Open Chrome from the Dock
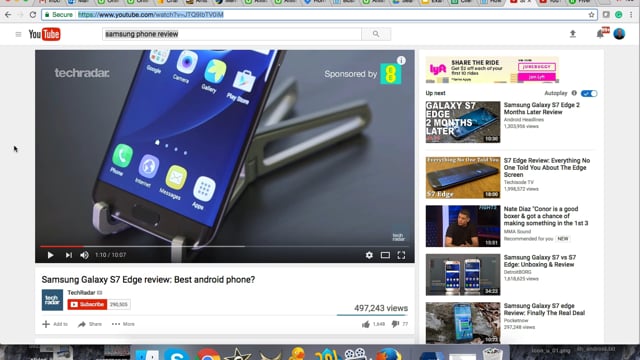 coord(208,354)
